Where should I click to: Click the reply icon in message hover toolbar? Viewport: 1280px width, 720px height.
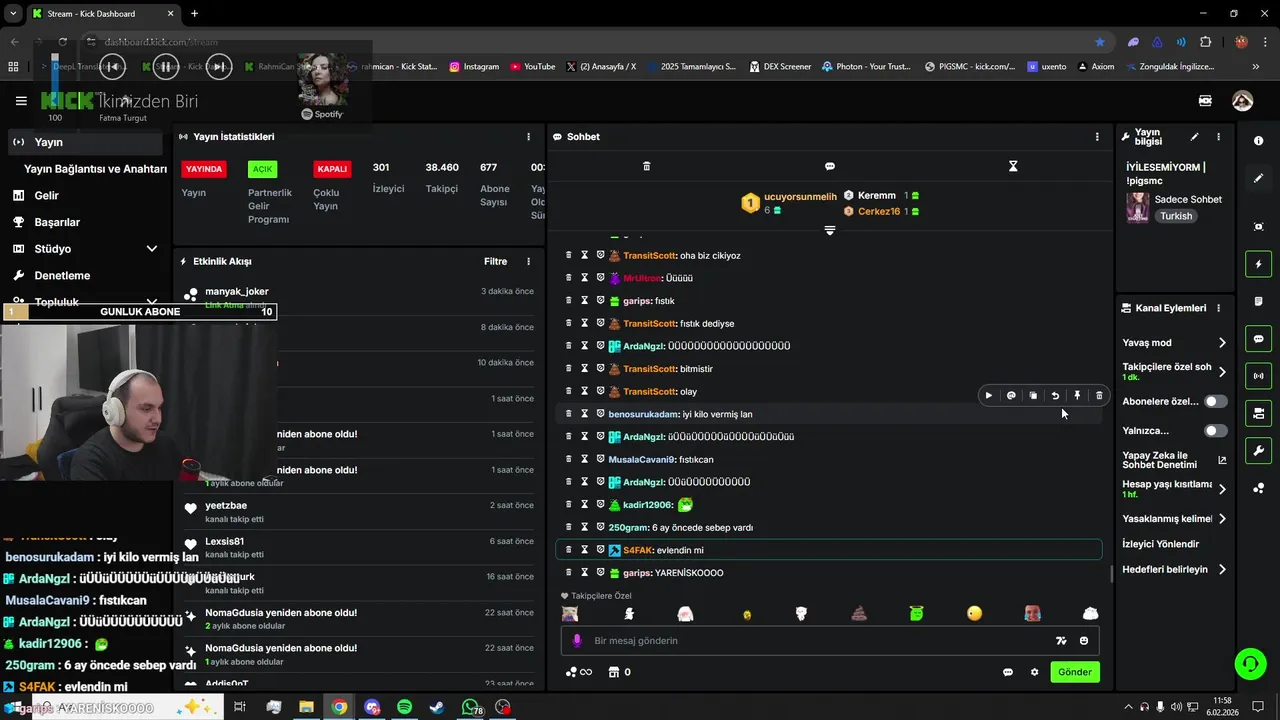1011,395
